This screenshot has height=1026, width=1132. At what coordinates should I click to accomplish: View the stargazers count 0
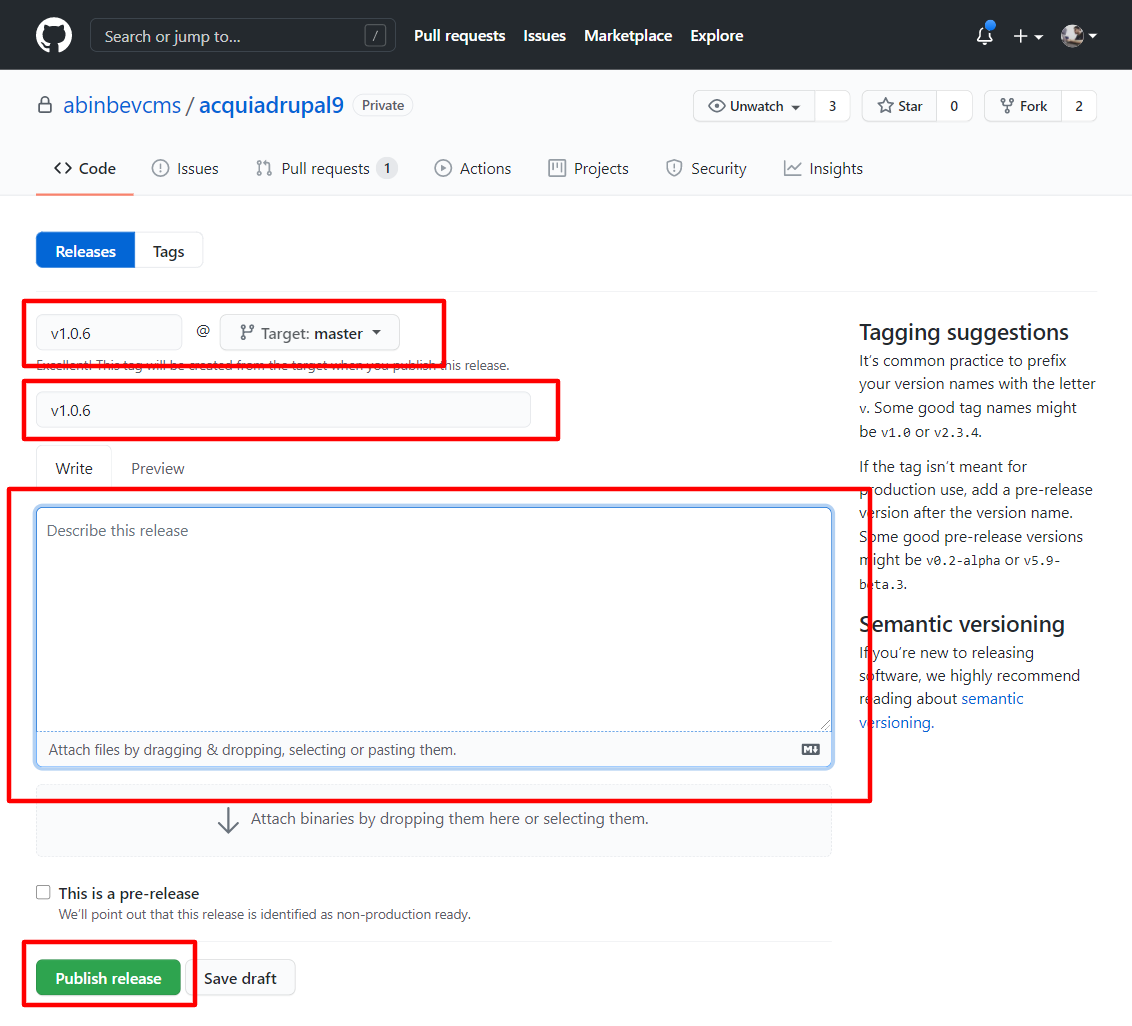954,106
